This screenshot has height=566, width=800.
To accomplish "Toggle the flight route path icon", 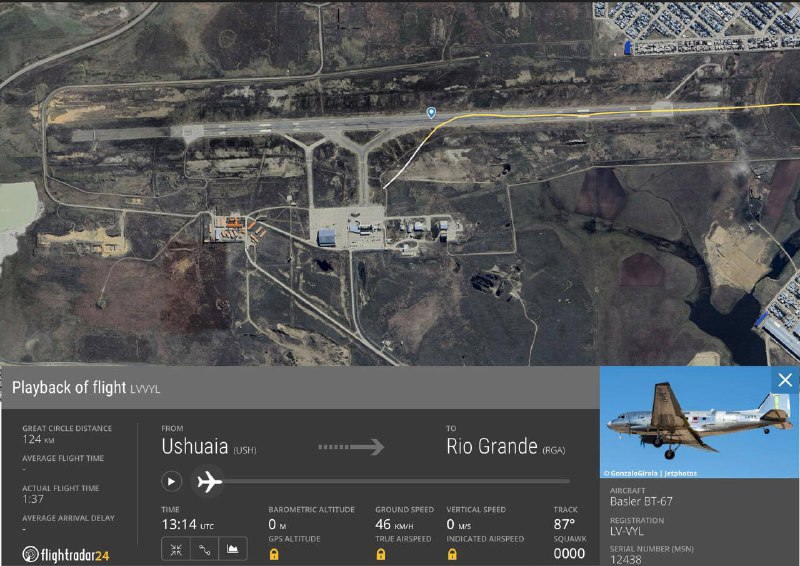I will pyautogui.click(x=204, y=548).
